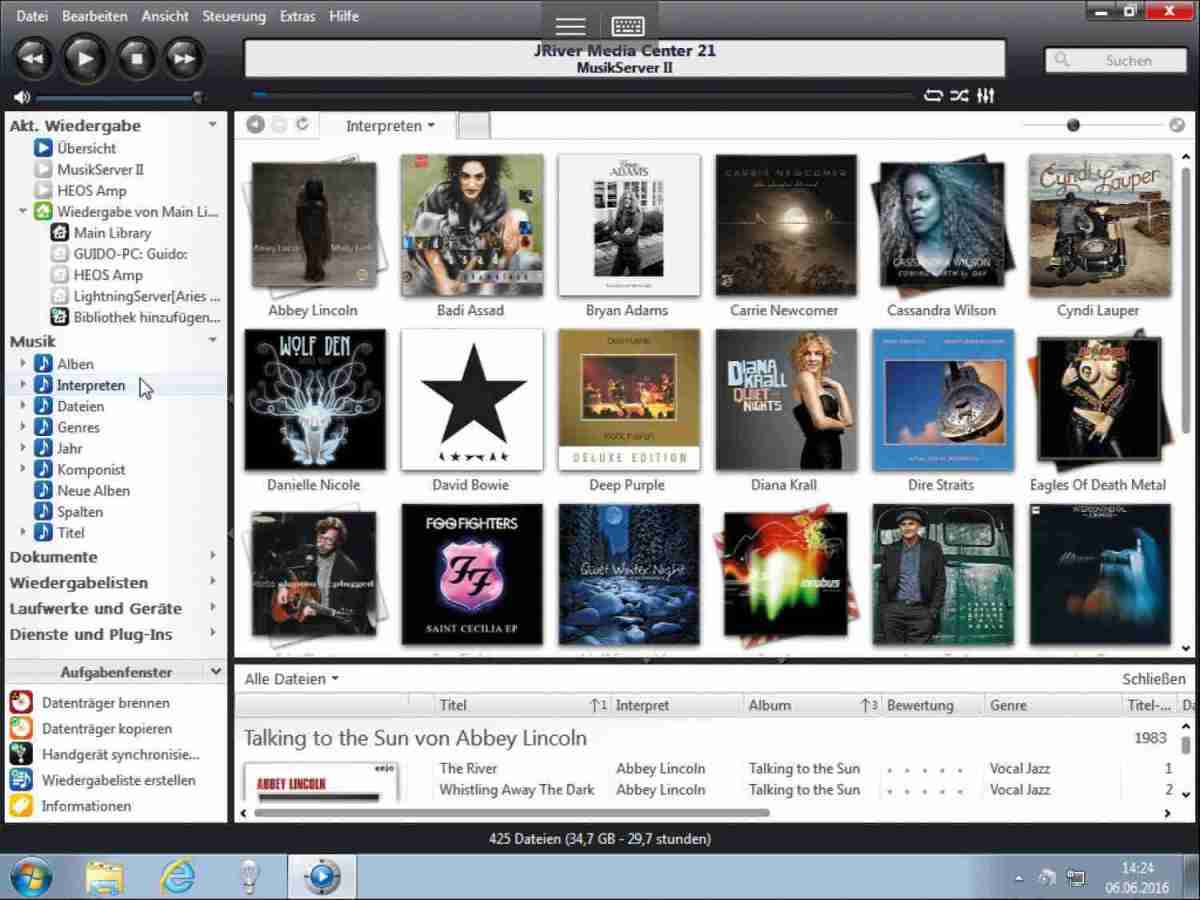Sort by the Bewertung column header
1200x900 pixels.
(x=932, y=705)
